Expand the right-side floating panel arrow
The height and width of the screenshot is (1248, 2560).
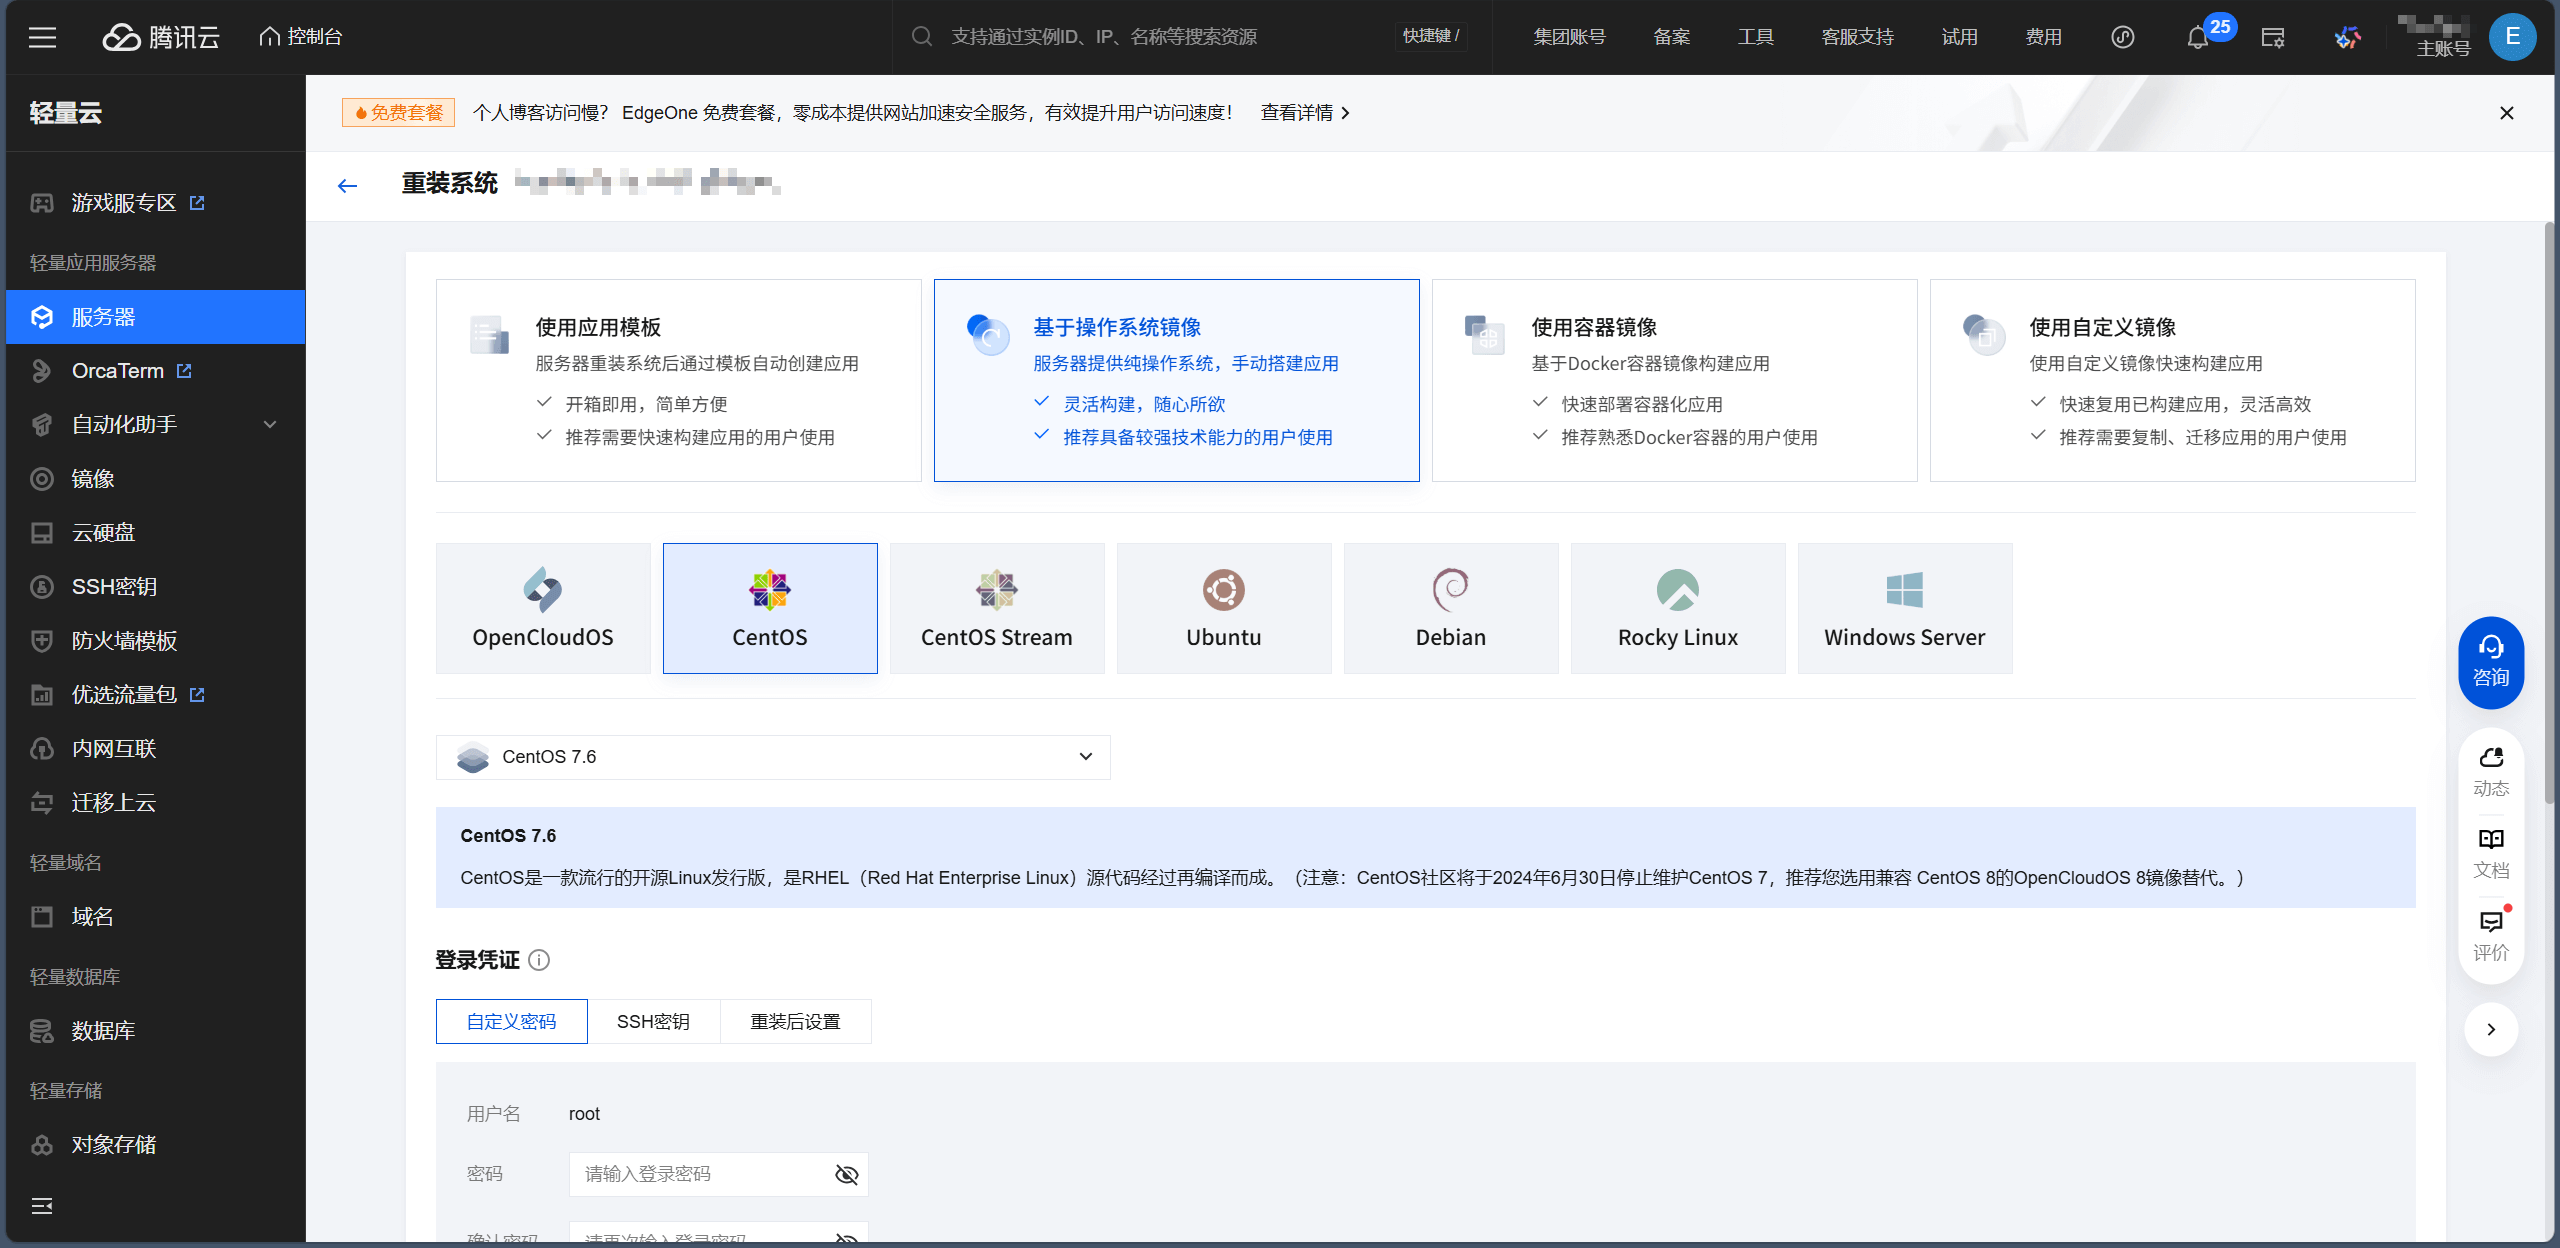point(2491,1029)
